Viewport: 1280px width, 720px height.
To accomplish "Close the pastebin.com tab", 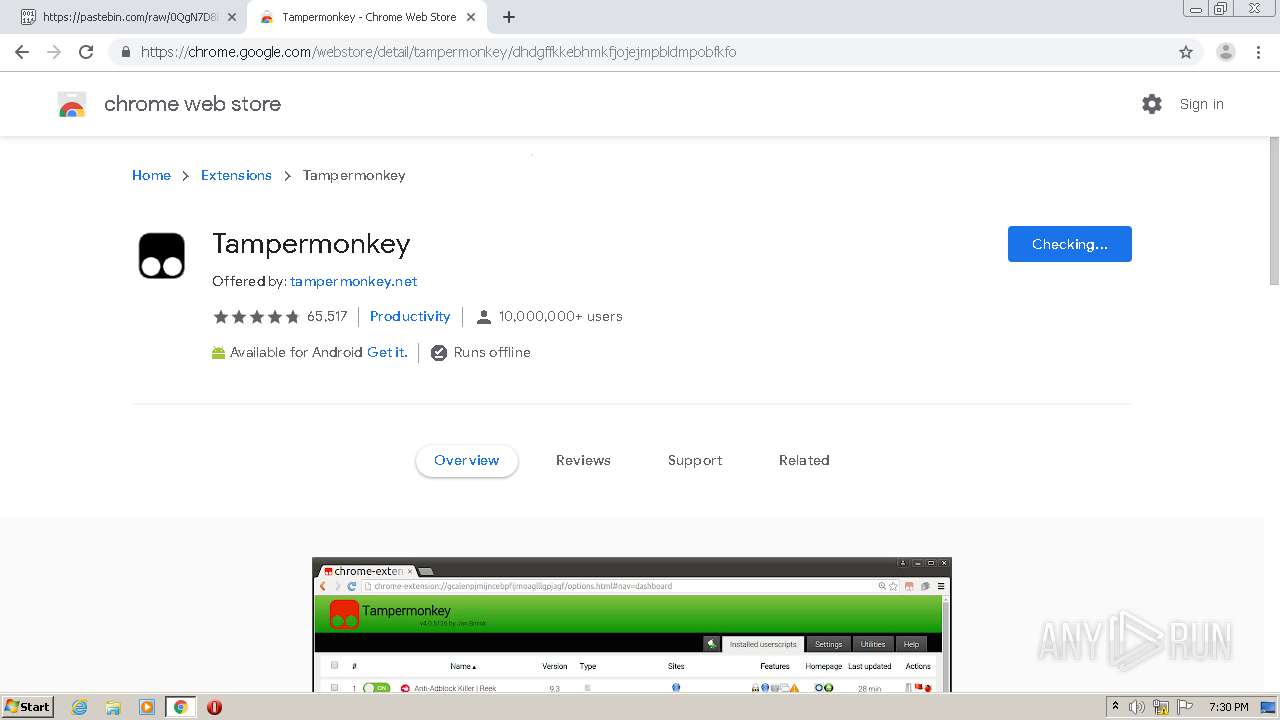I will click(232, 17).
